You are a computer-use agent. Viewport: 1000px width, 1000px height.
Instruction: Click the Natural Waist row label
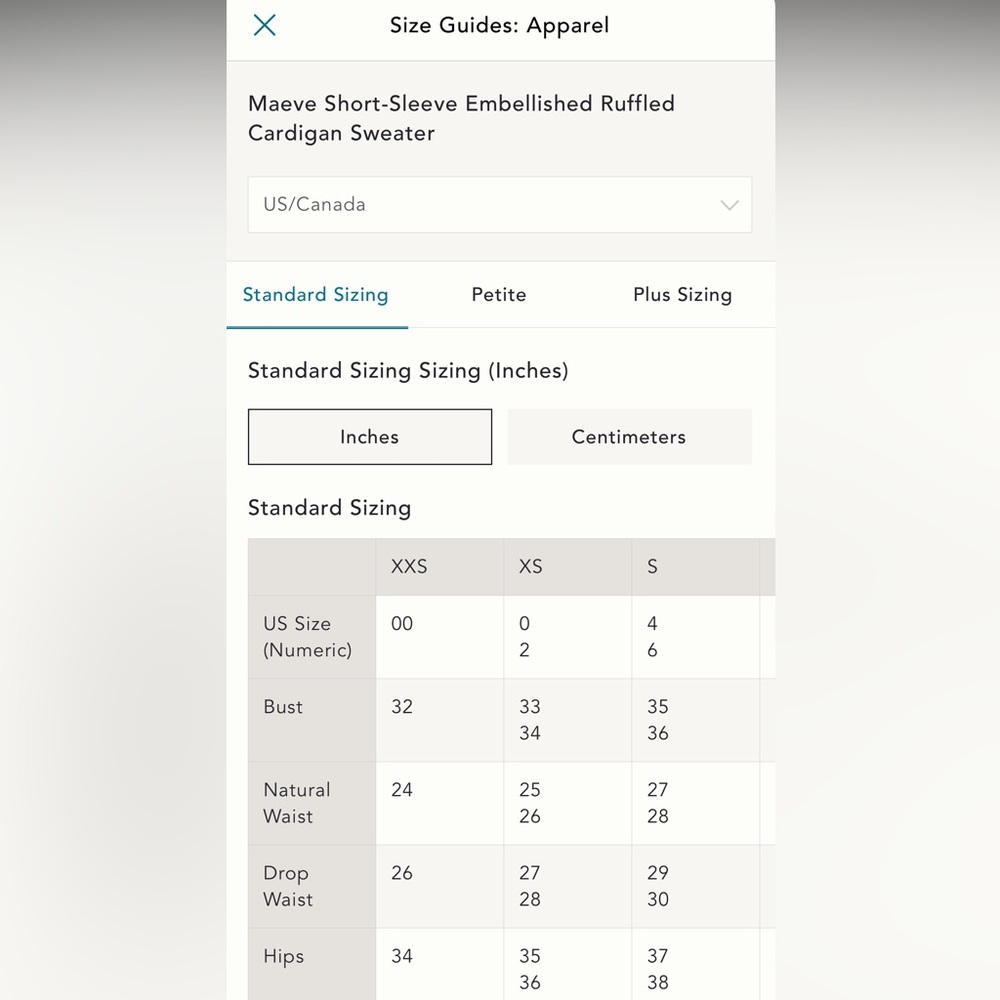(x=297, y=803)
